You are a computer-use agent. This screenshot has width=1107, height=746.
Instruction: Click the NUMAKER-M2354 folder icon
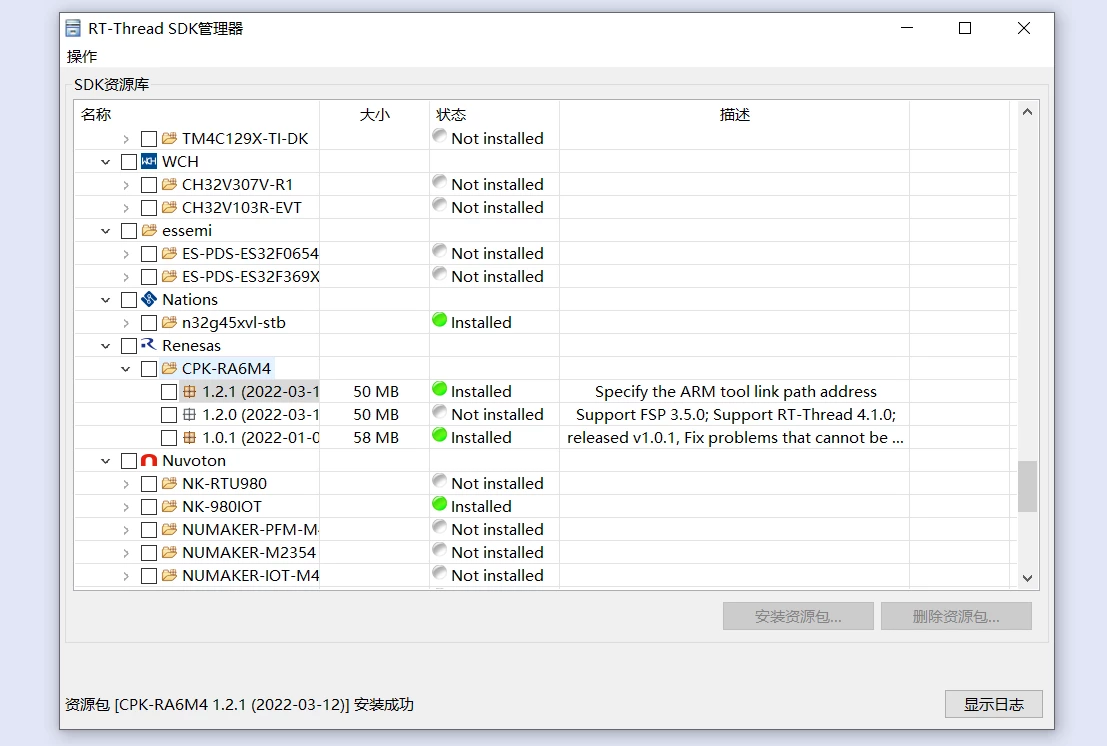click(x=169, y=552)
